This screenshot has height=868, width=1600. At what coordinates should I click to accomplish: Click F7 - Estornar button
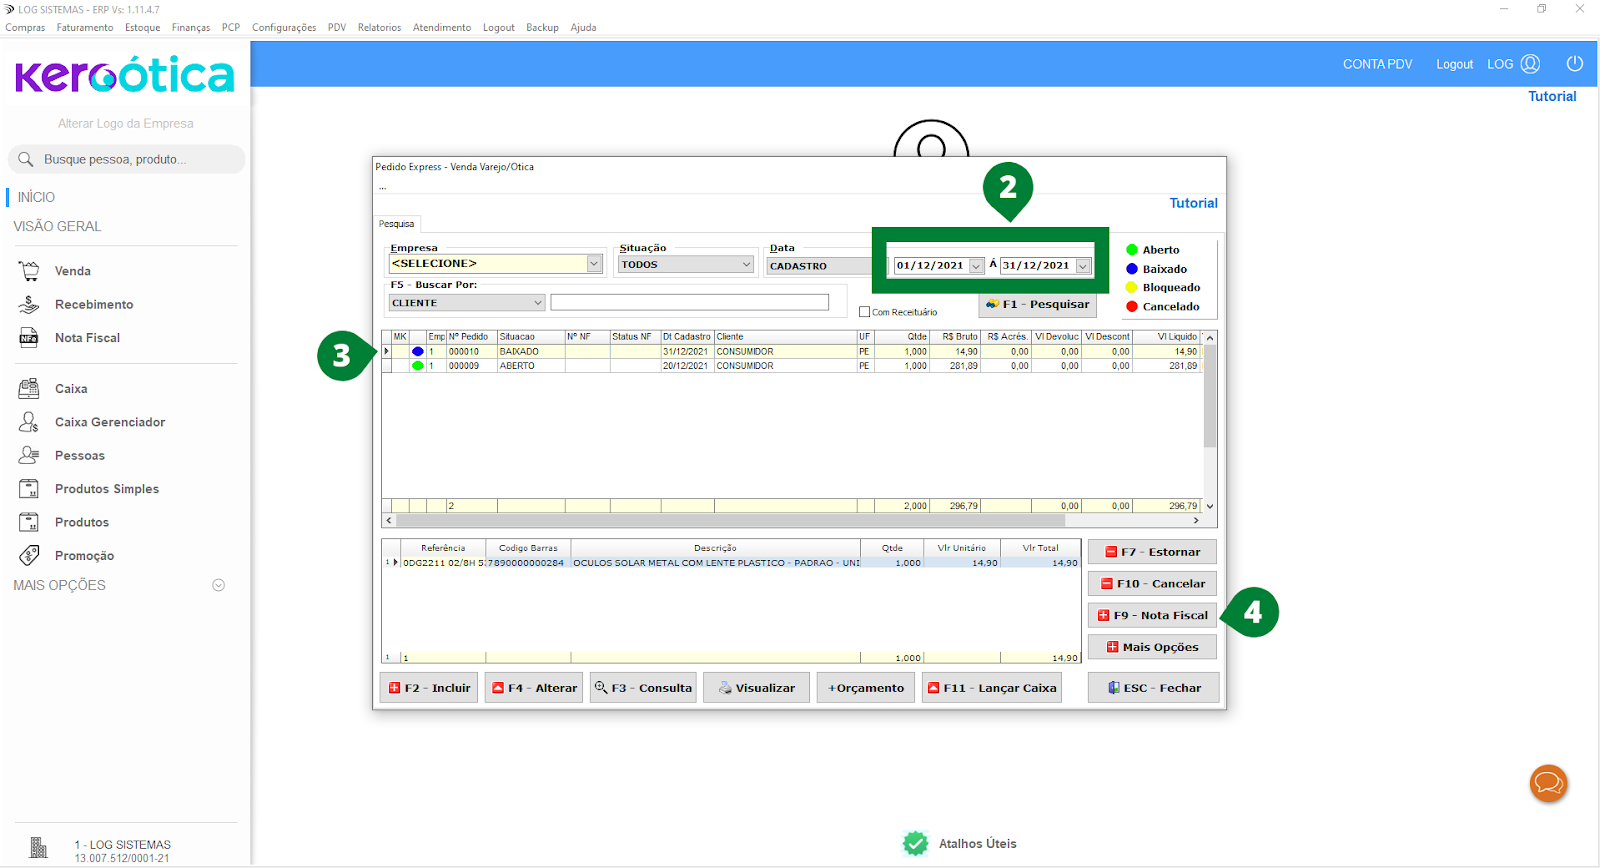tap(1152, 552)
